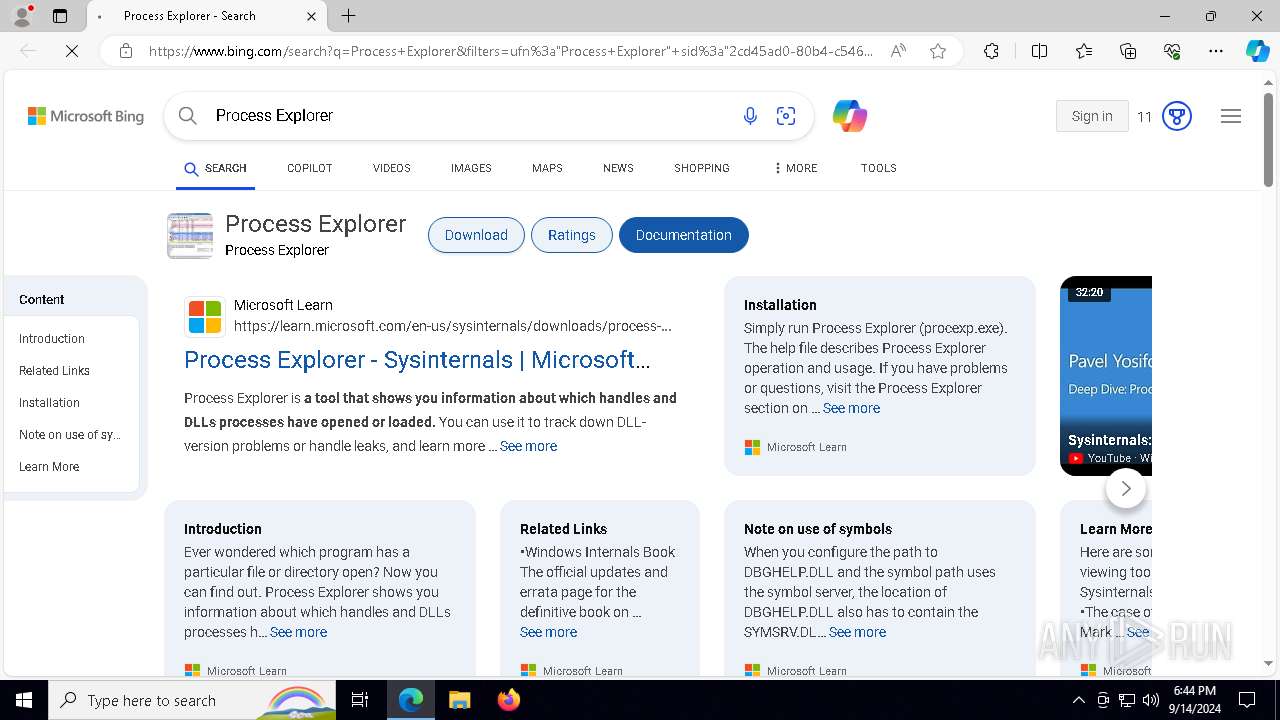The width and height of the screenshot is (1280, 720).
Task: Open the Extensions puzzle icon
Action: pos(991,51)
